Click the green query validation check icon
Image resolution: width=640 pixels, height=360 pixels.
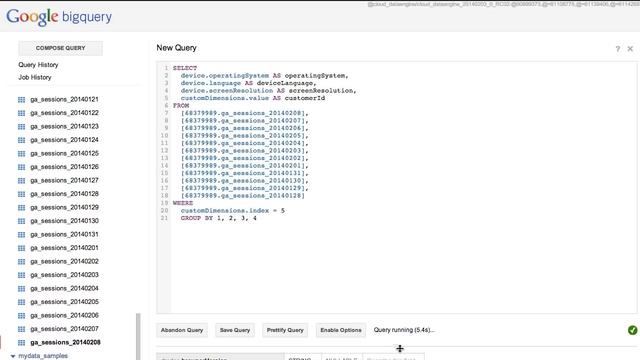(x=632, y=330)
